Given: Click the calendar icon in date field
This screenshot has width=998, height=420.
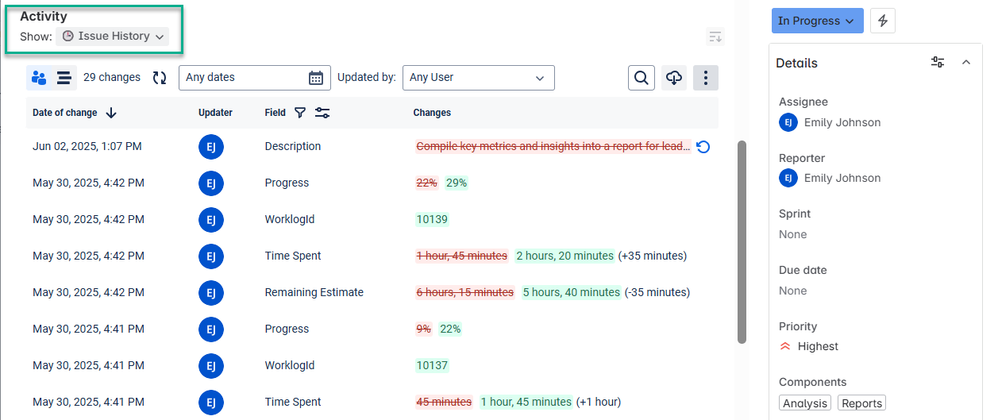Looking at the screenshot, I should click(x=316, y=78).
